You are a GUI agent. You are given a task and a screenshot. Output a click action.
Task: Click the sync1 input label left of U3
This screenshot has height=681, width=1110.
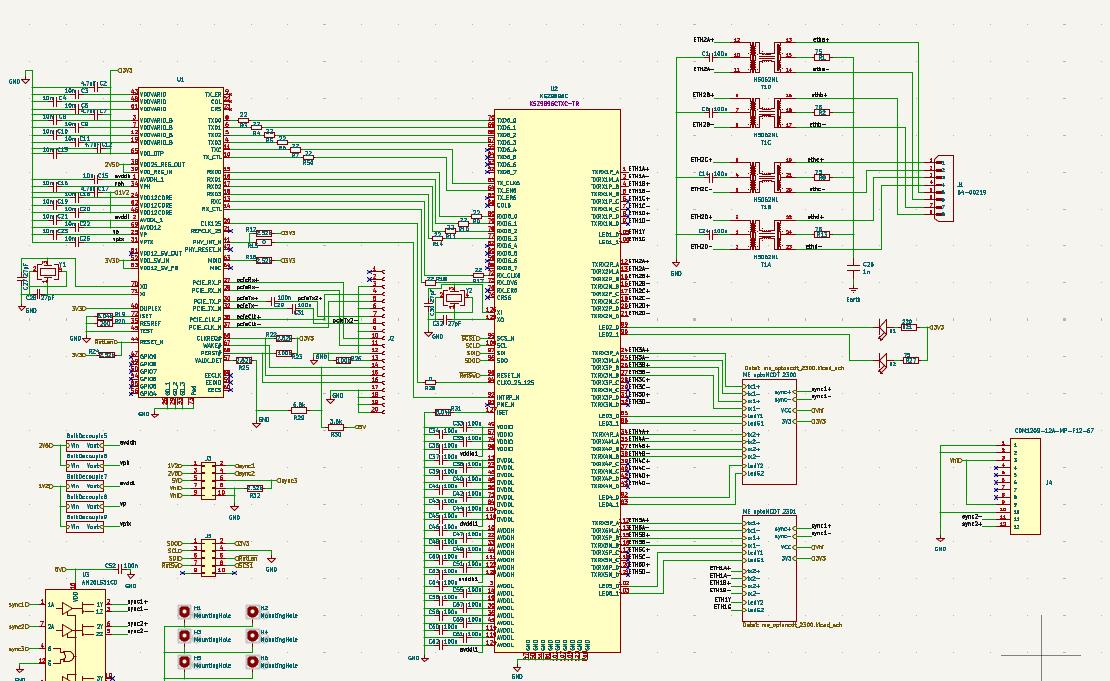[x=18, y=605]
